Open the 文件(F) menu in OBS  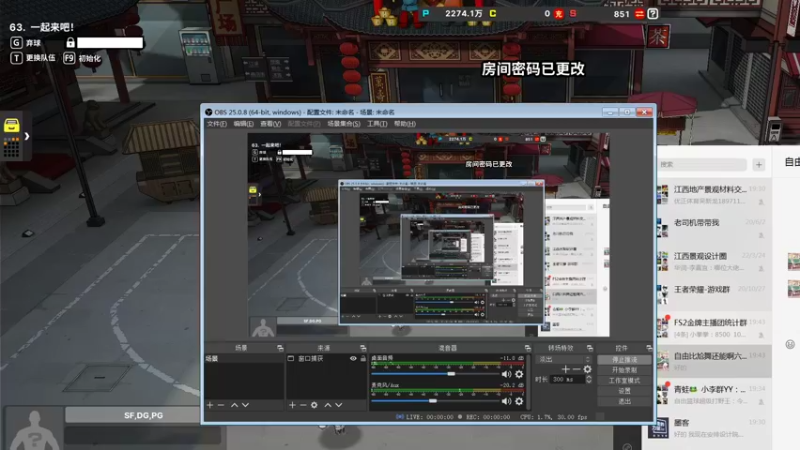point(216,124)
